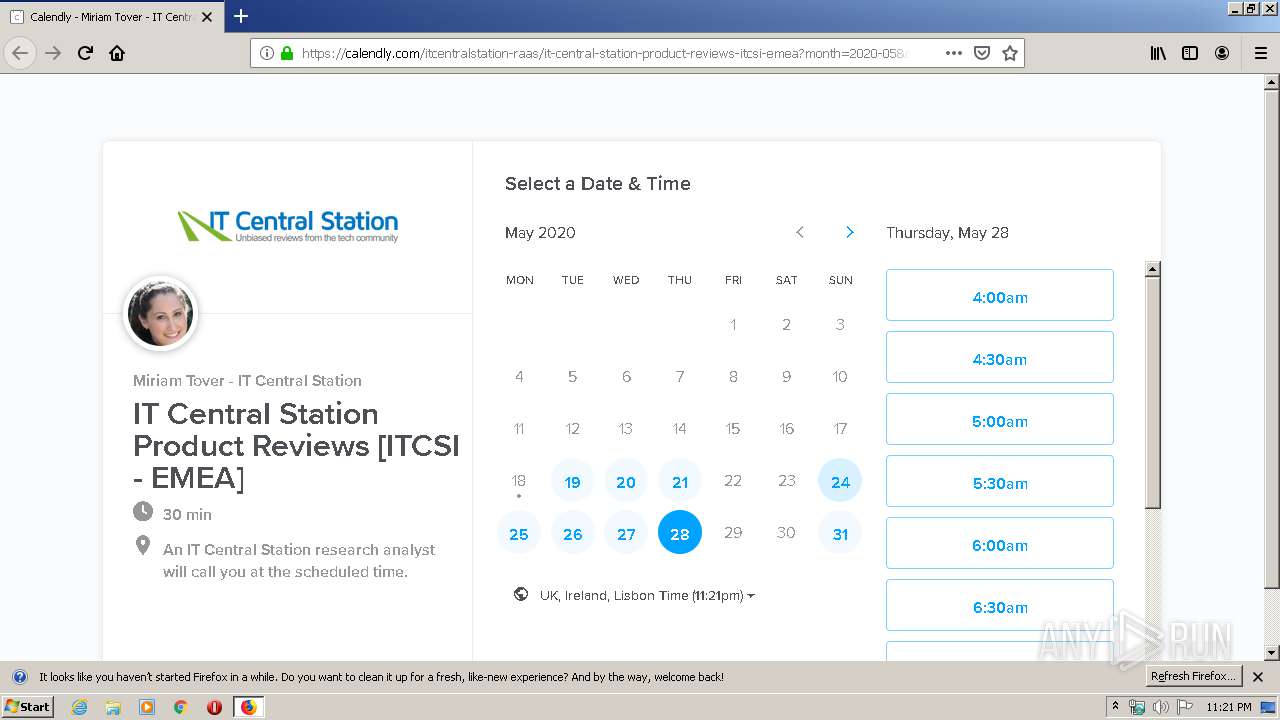Open Windows Explorer folder in taskbar
1280x720 pixels.
pyautogui.click(x=113, y=707)
